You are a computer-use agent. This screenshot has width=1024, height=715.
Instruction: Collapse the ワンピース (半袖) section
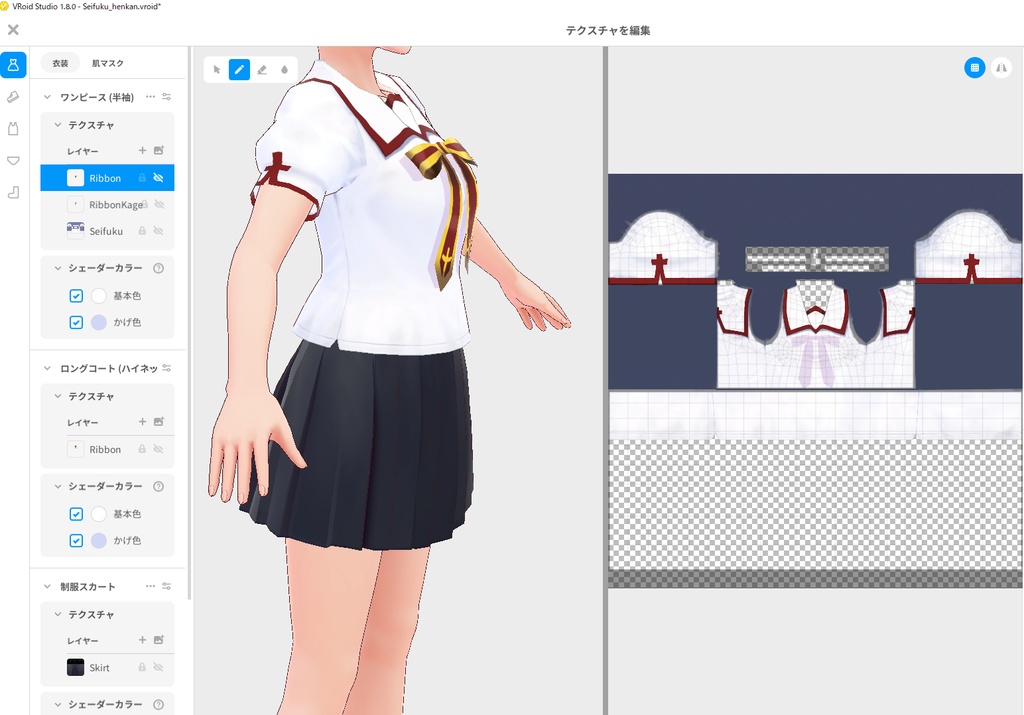[45, 96]
